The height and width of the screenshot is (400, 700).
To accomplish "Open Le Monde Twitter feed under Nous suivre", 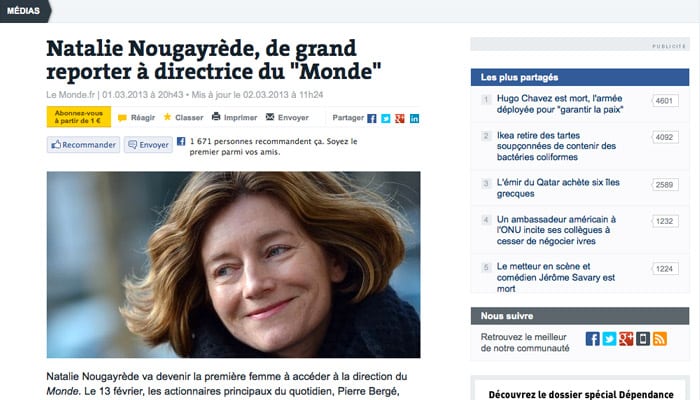I will click(609, 339).
